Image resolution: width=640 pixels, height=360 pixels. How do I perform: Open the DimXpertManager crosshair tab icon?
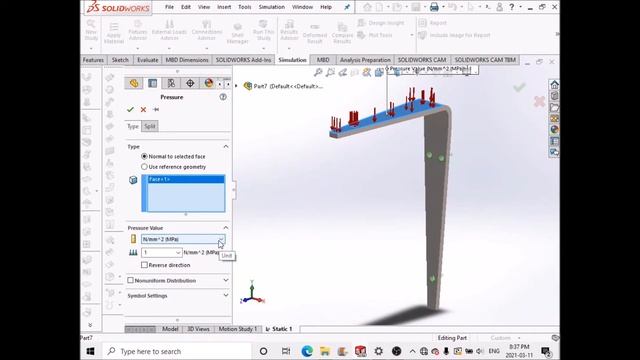click(x=190, y=83)
